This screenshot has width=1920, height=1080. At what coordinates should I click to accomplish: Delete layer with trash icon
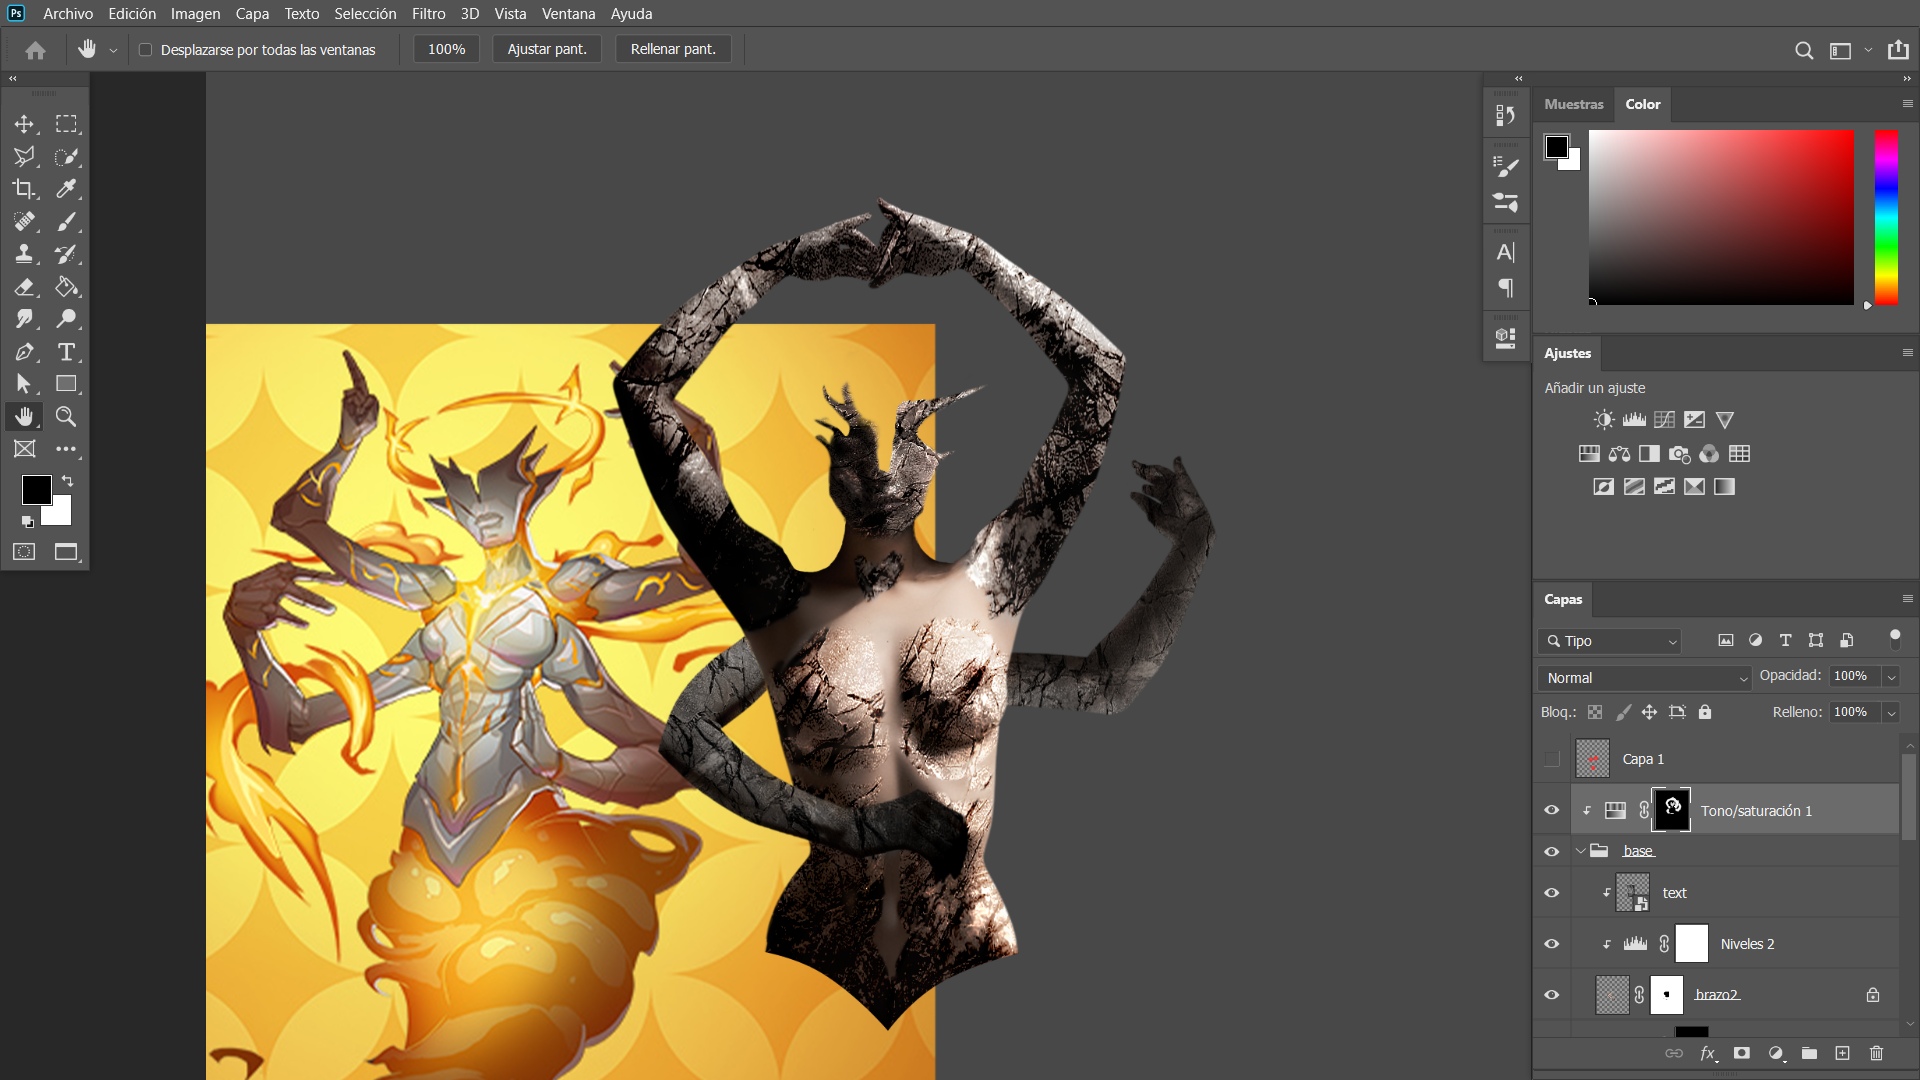pos(1876,1053)
